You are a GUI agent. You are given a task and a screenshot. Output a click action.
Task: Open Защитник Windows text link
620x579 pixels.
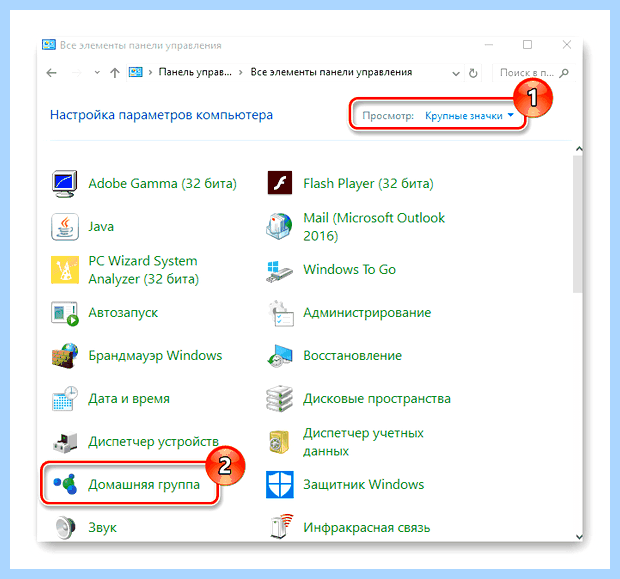(x=363, y=484)
